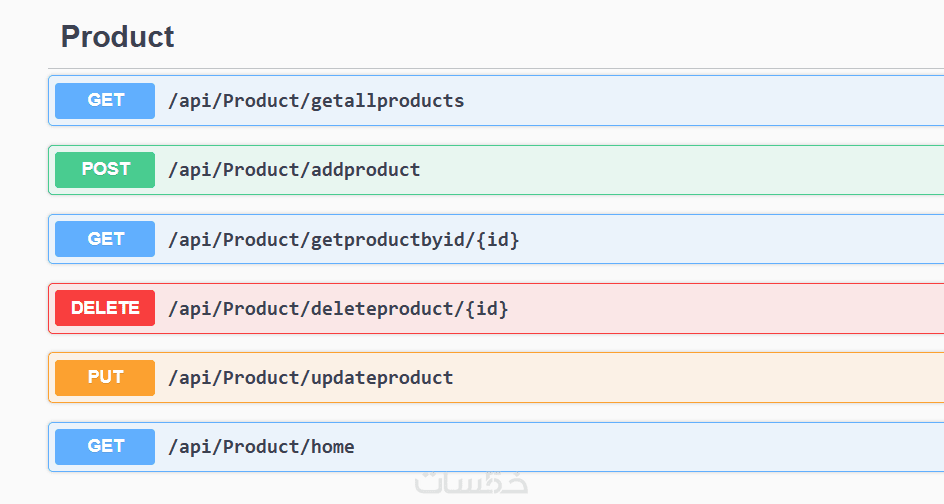Open the blue getallproducts operation row

pyautogui.click(x=700, y=101)
